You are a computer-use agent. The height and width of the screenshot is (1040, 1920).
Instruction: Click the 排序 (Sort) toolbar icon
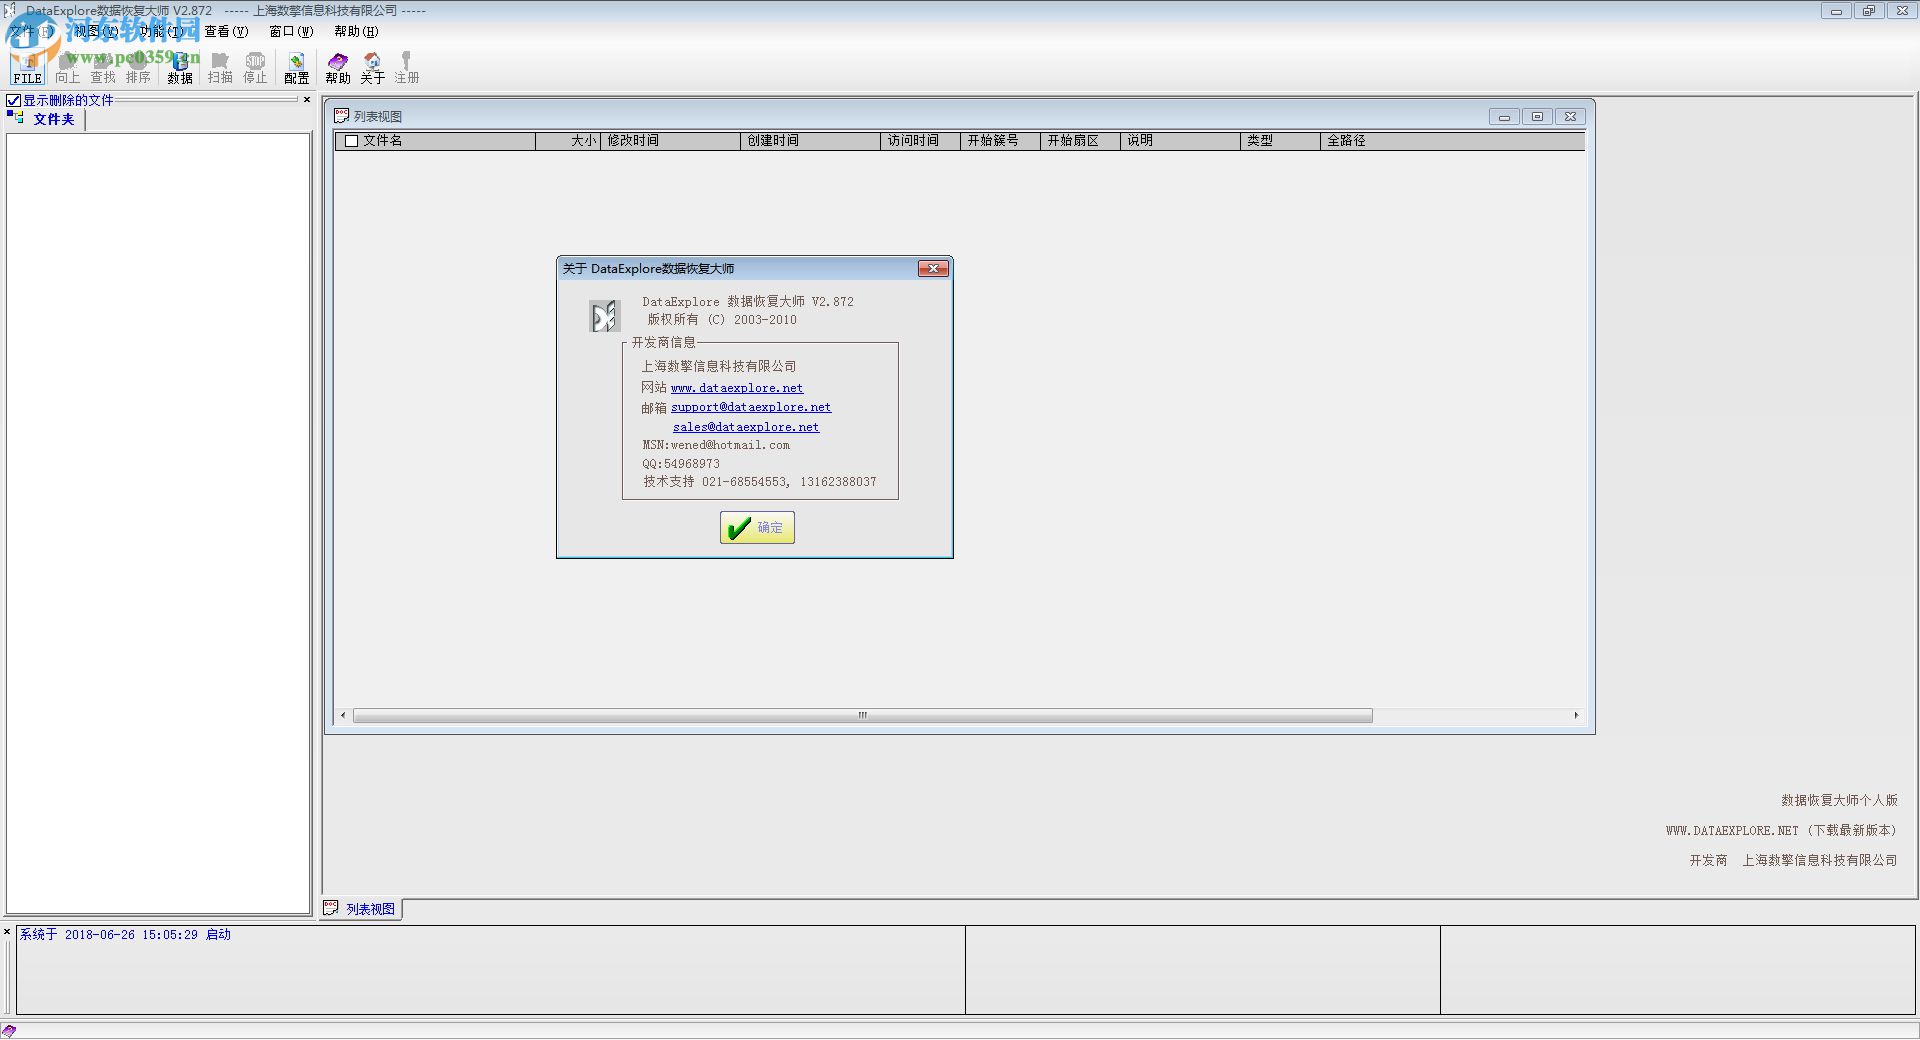[x=138, y=68]
